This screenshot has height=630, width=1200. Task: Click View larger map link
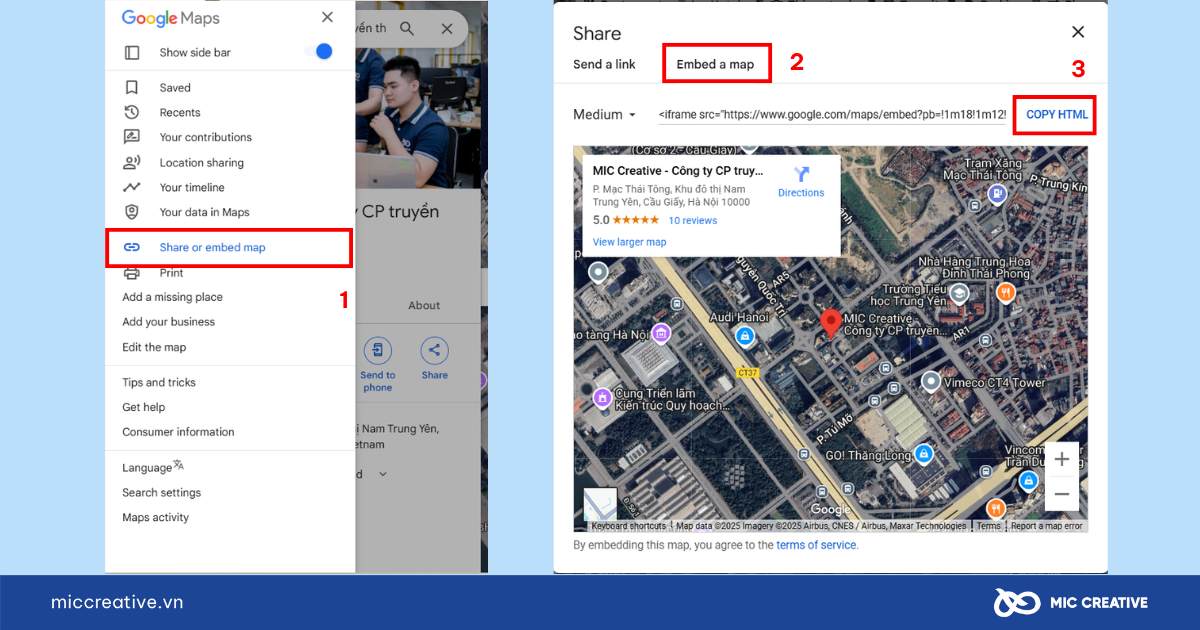coord(629,242)
